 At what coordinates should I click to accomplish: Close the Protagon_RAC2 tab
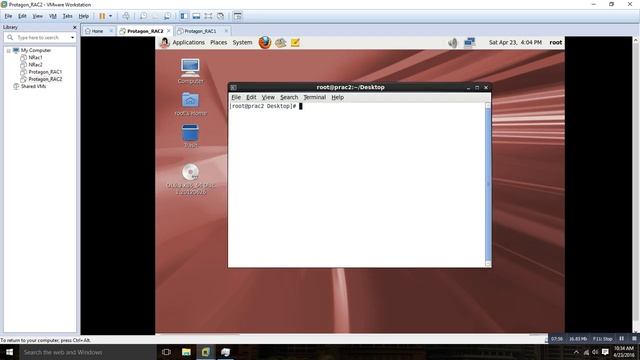(x=169, y=31)
